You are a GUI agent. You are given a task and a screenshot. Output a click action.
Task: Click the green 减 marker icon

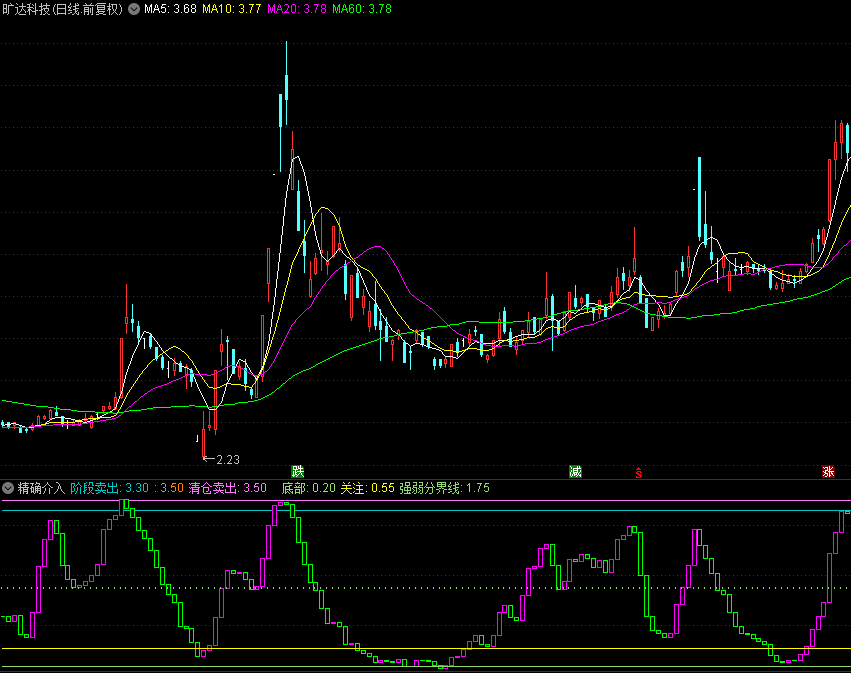[x=575, y=471]
